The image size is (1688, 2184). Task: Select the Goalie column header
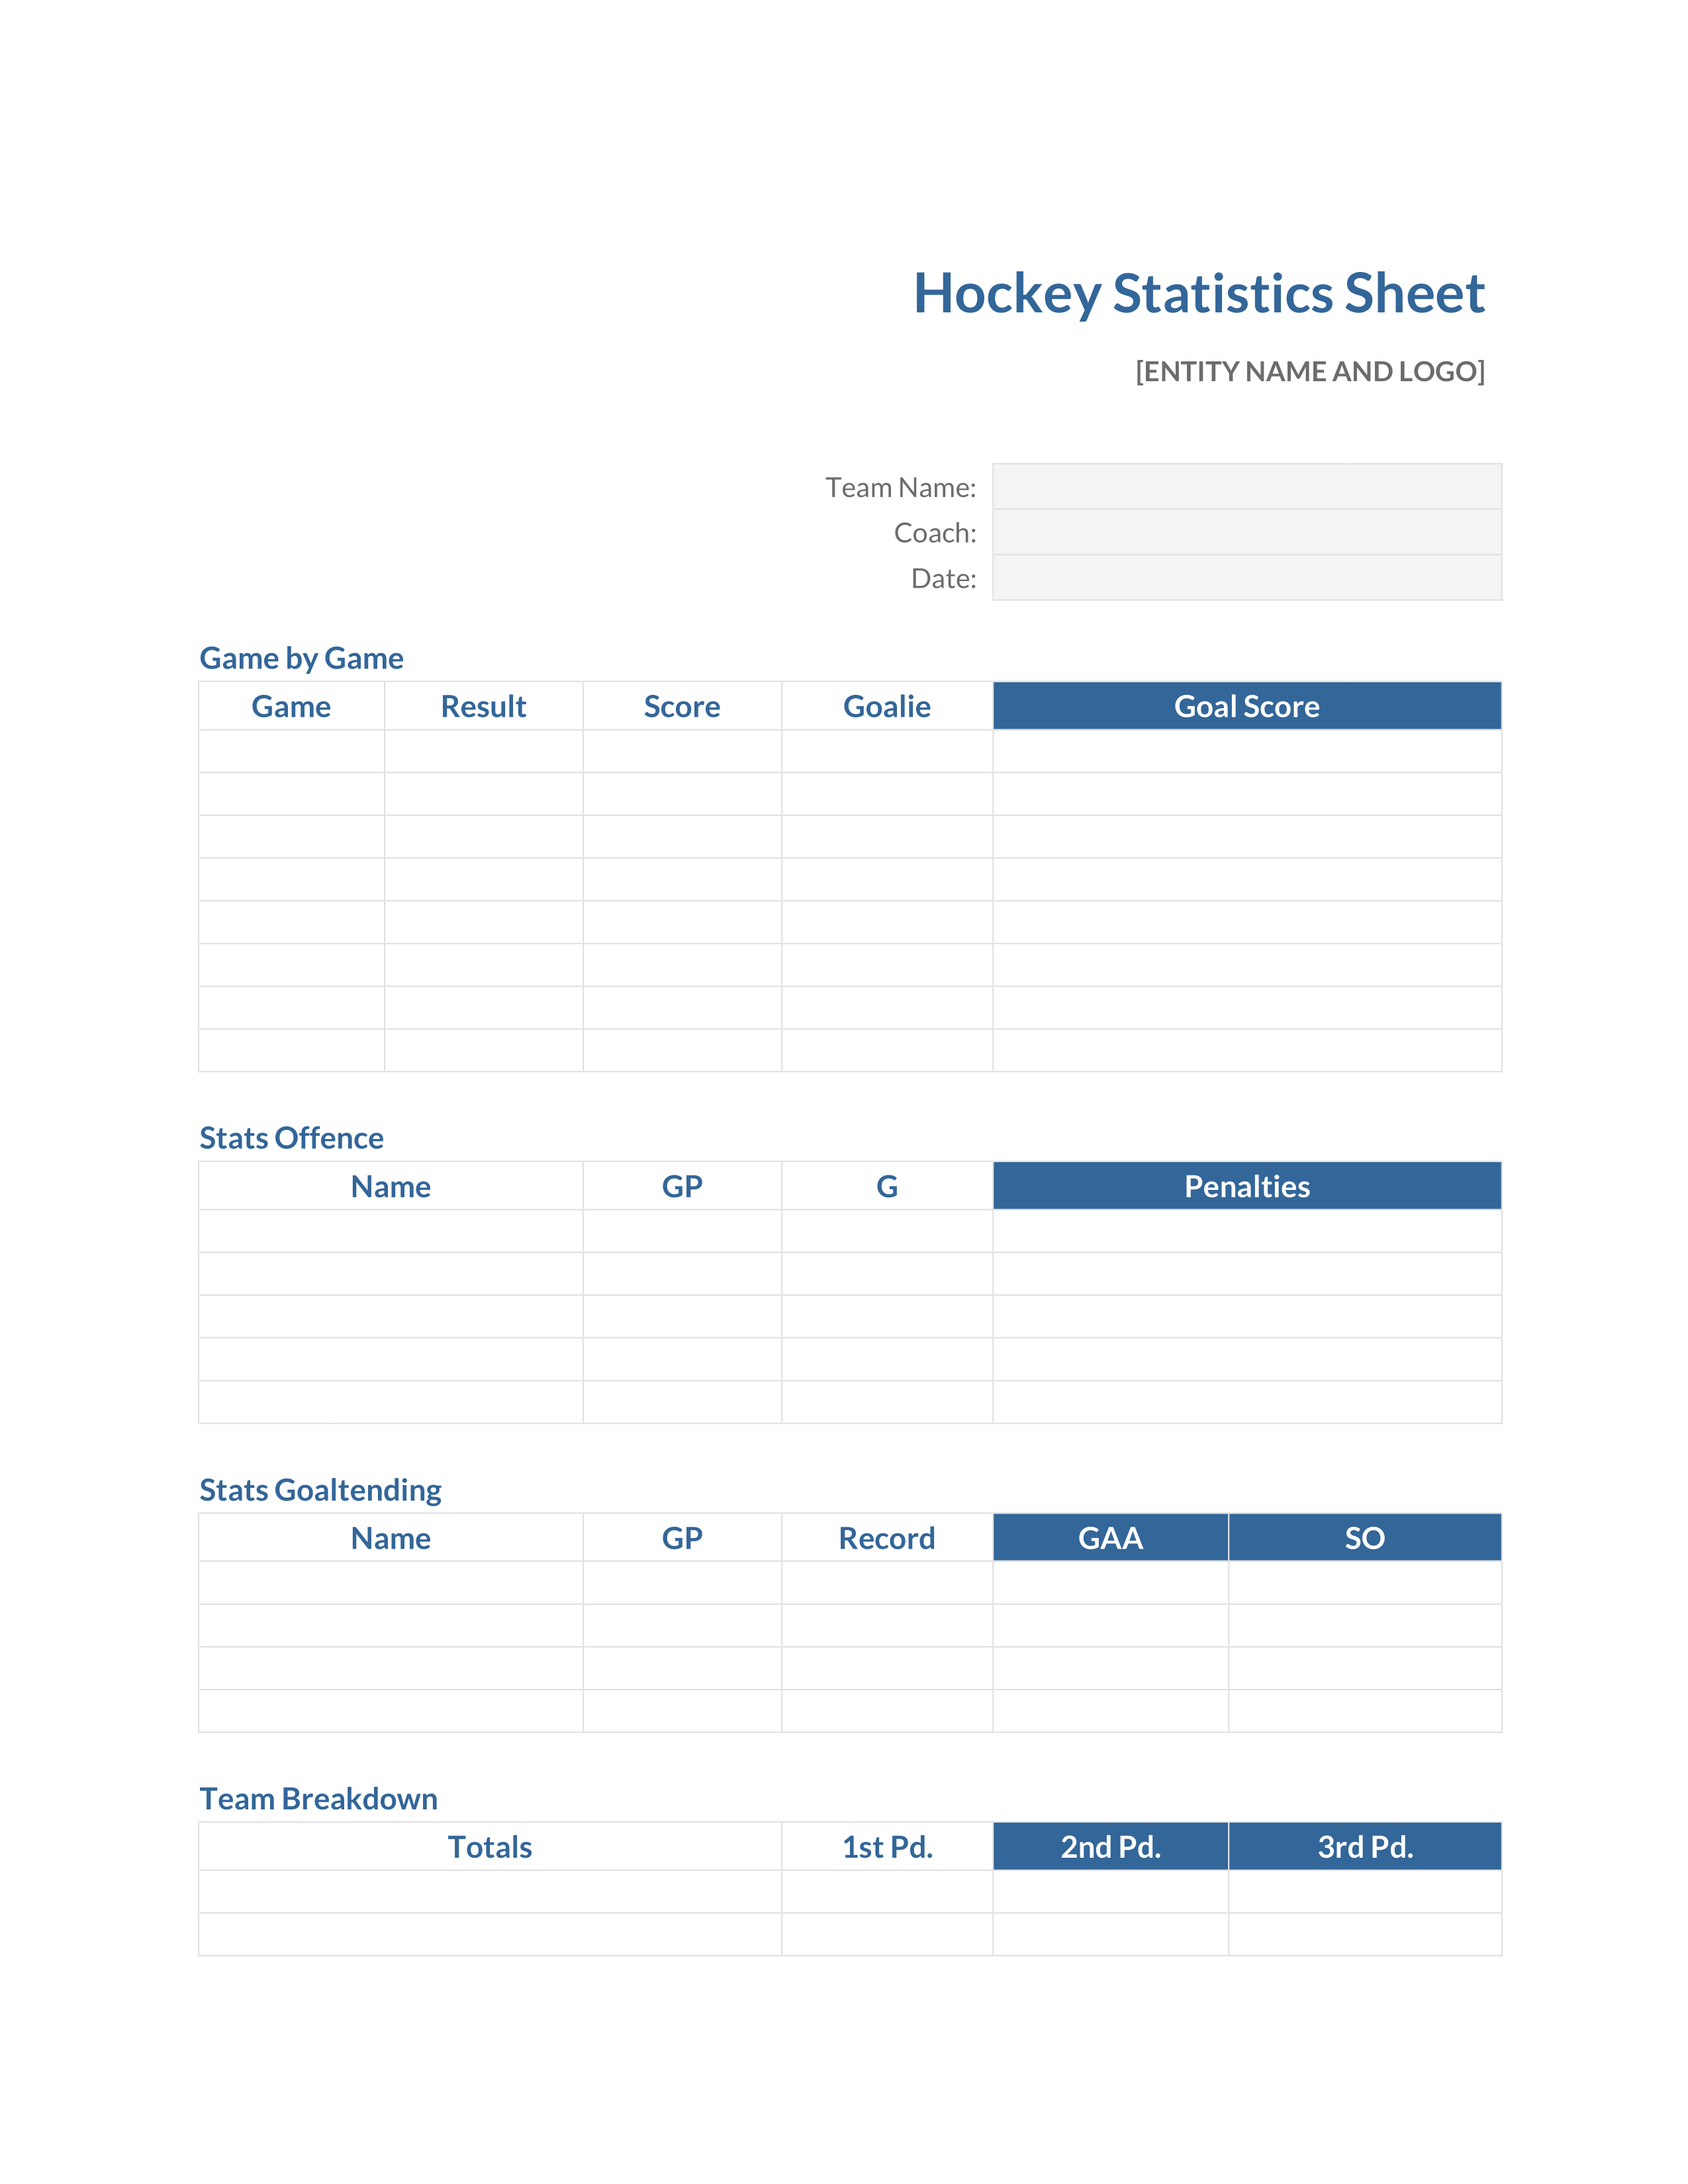[x=887, y=706]
